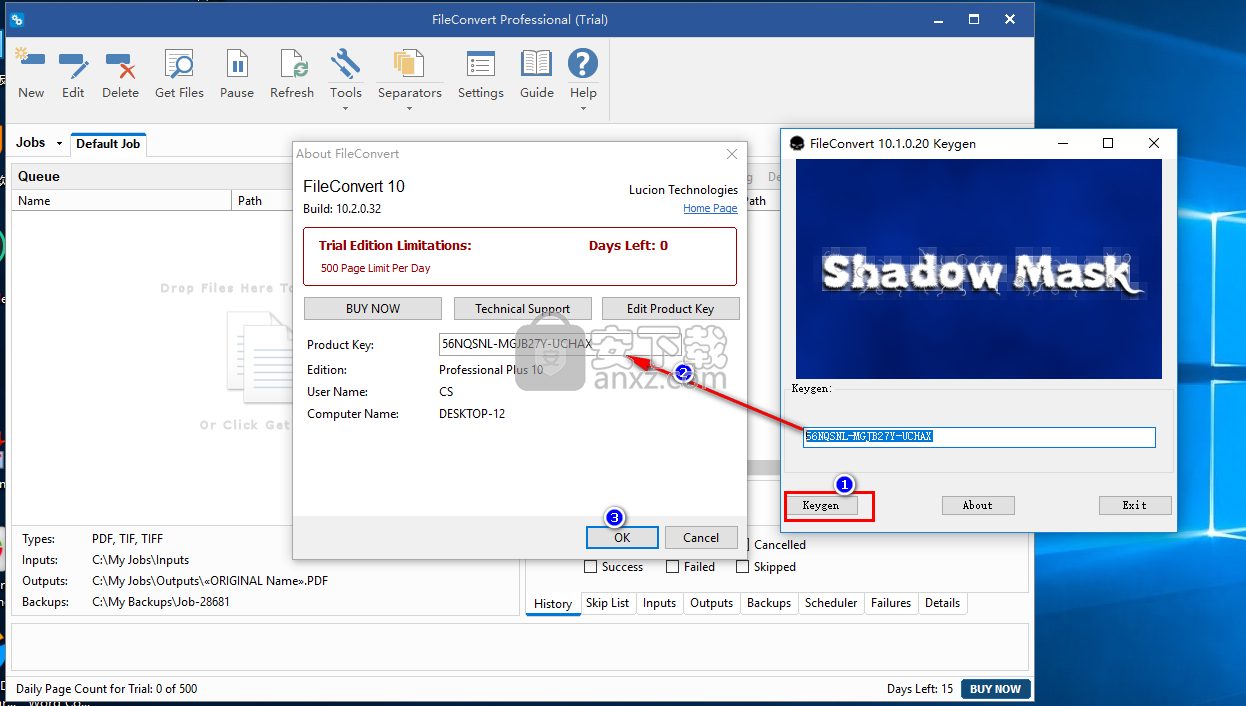Switch to the Skip List tab

click(x=608, y=603)
